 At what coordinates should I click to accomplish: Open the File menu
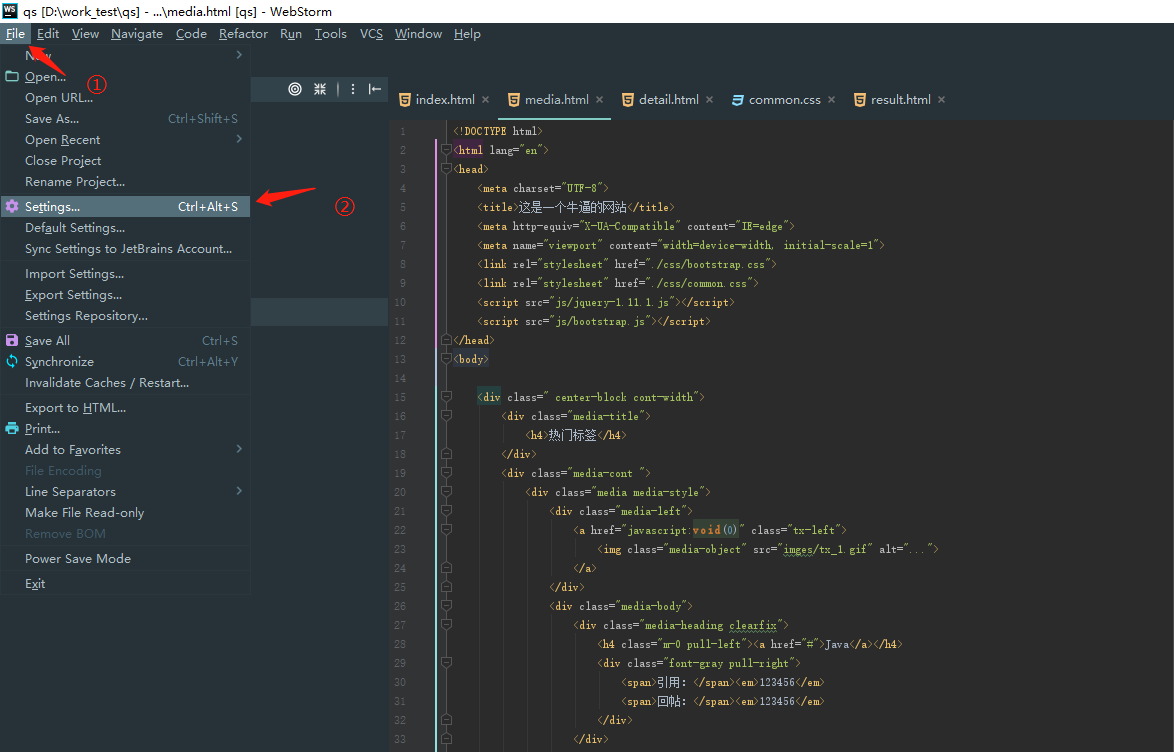pyautogui.click(x=15, y=34)
